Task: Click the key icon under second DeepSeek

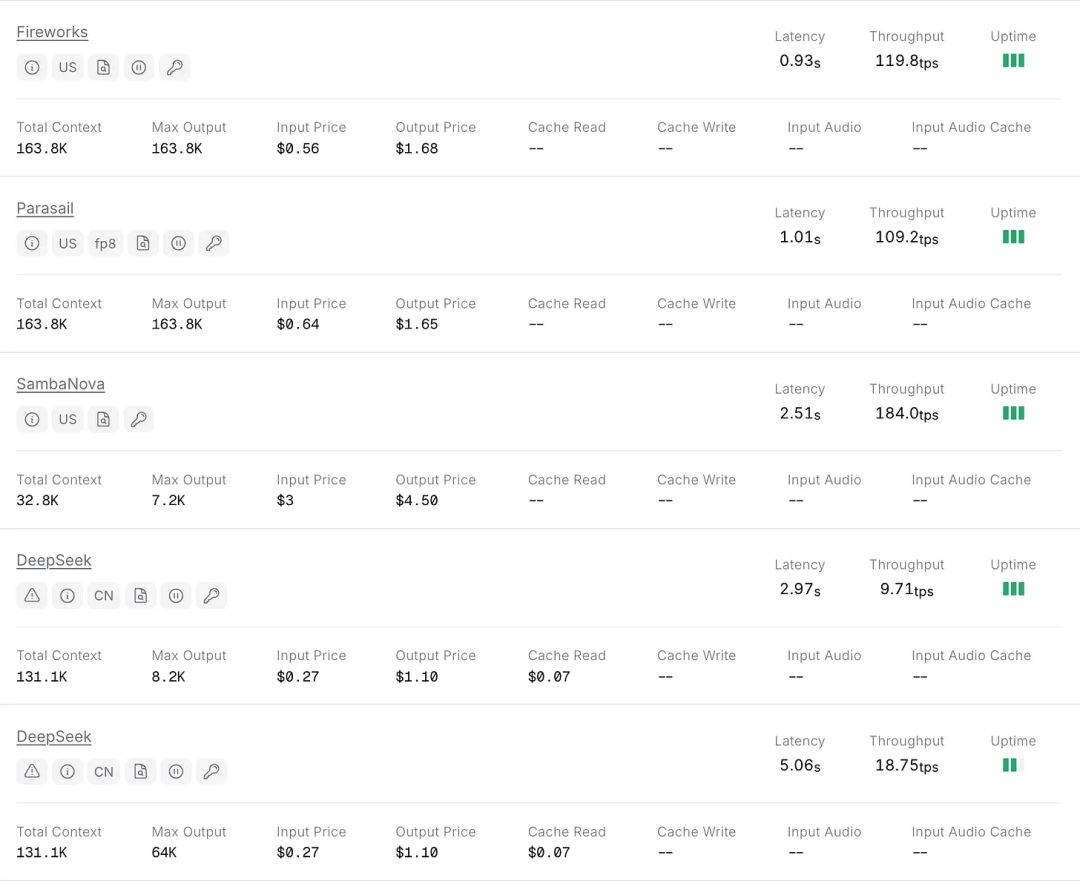Action: click(x=211, y=772)
